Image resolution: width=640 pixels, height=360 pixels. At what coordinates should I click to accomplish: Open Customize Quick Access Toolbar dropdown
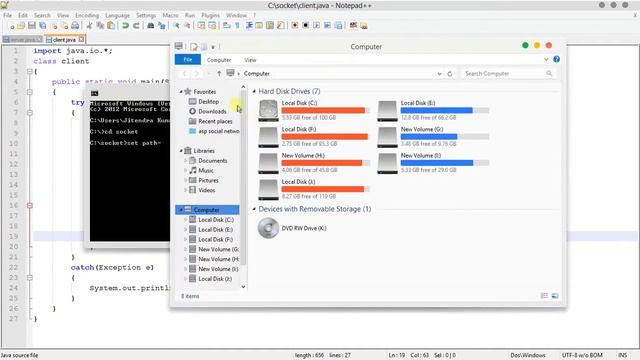pos(213,47)
